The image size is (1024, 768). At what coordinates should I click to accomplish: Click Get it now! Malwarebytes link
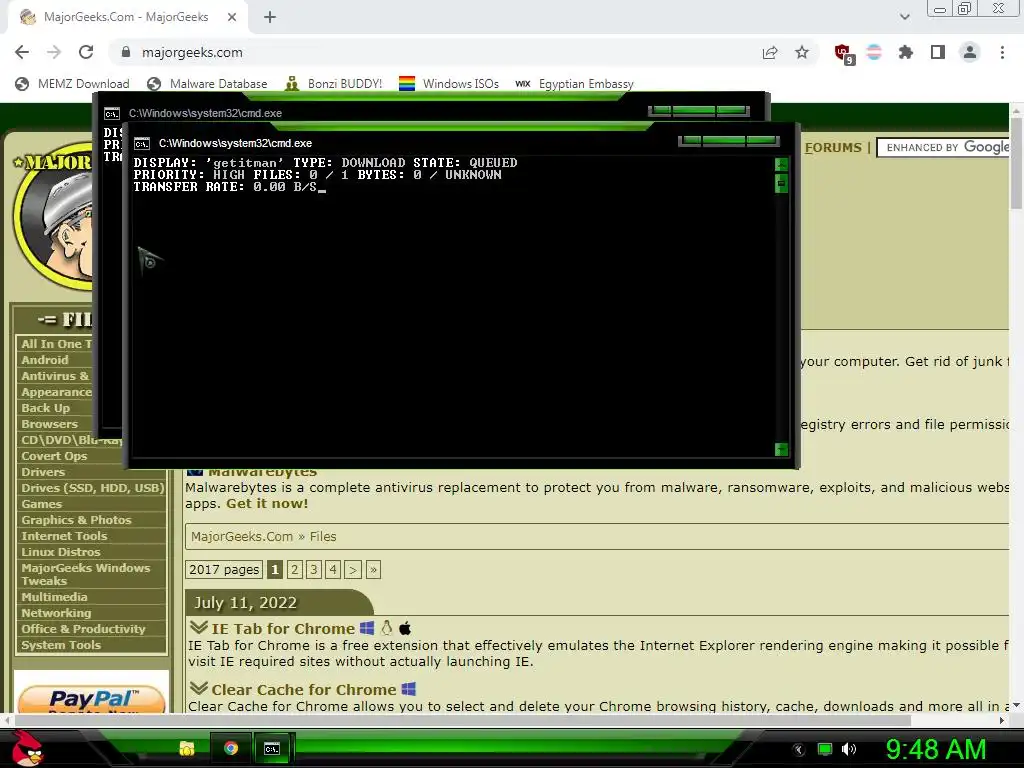(267, 504)
